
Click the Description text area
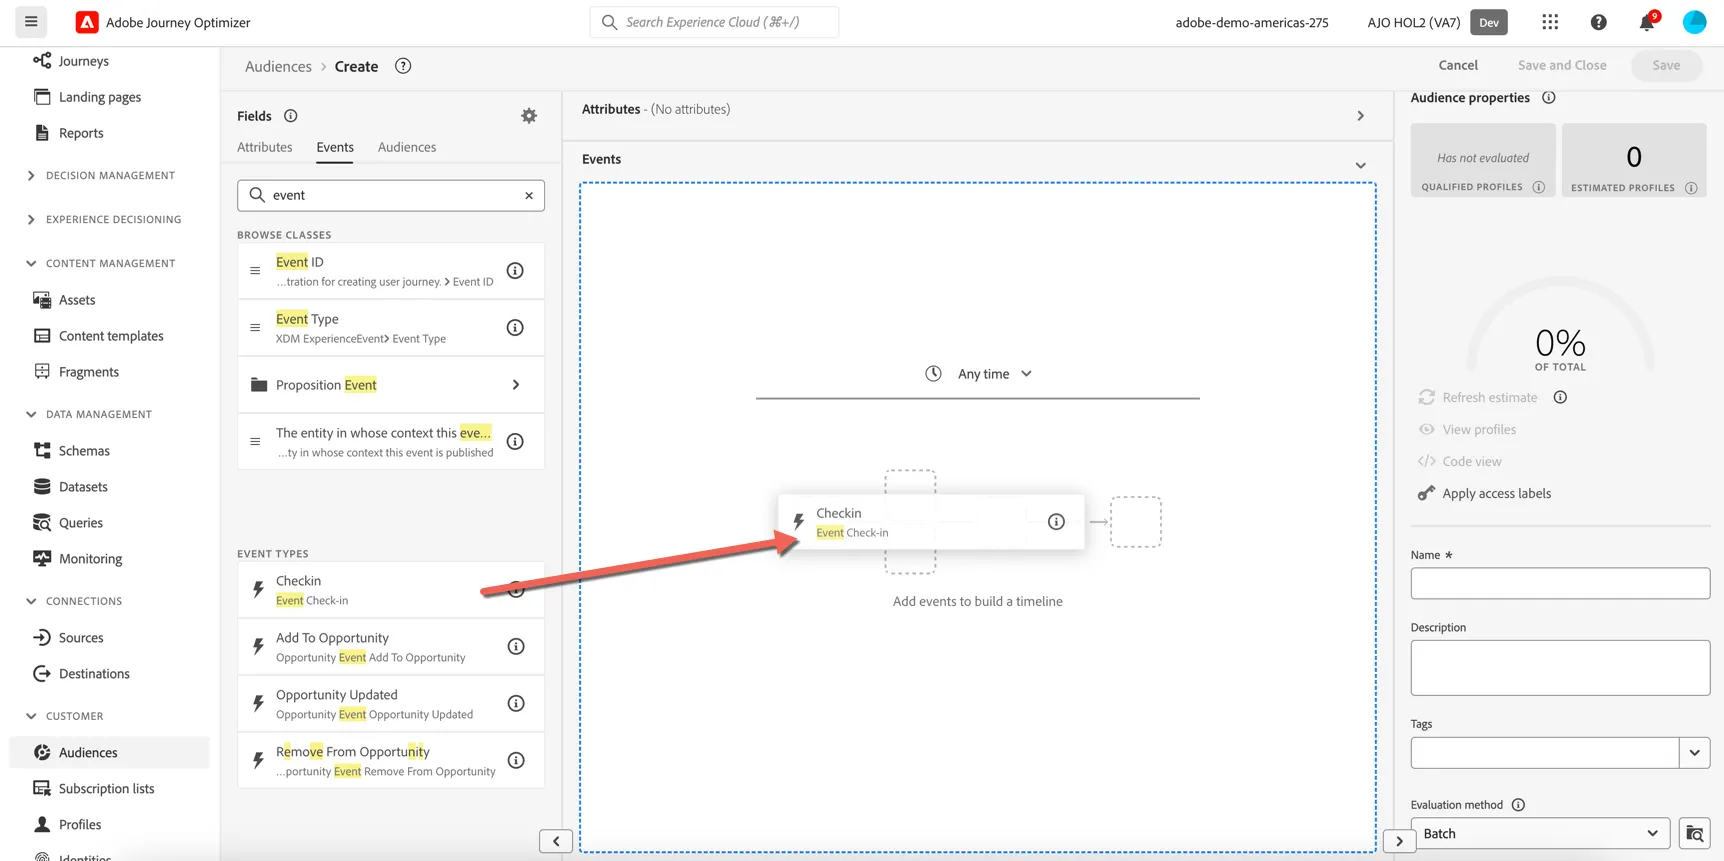1560,668
